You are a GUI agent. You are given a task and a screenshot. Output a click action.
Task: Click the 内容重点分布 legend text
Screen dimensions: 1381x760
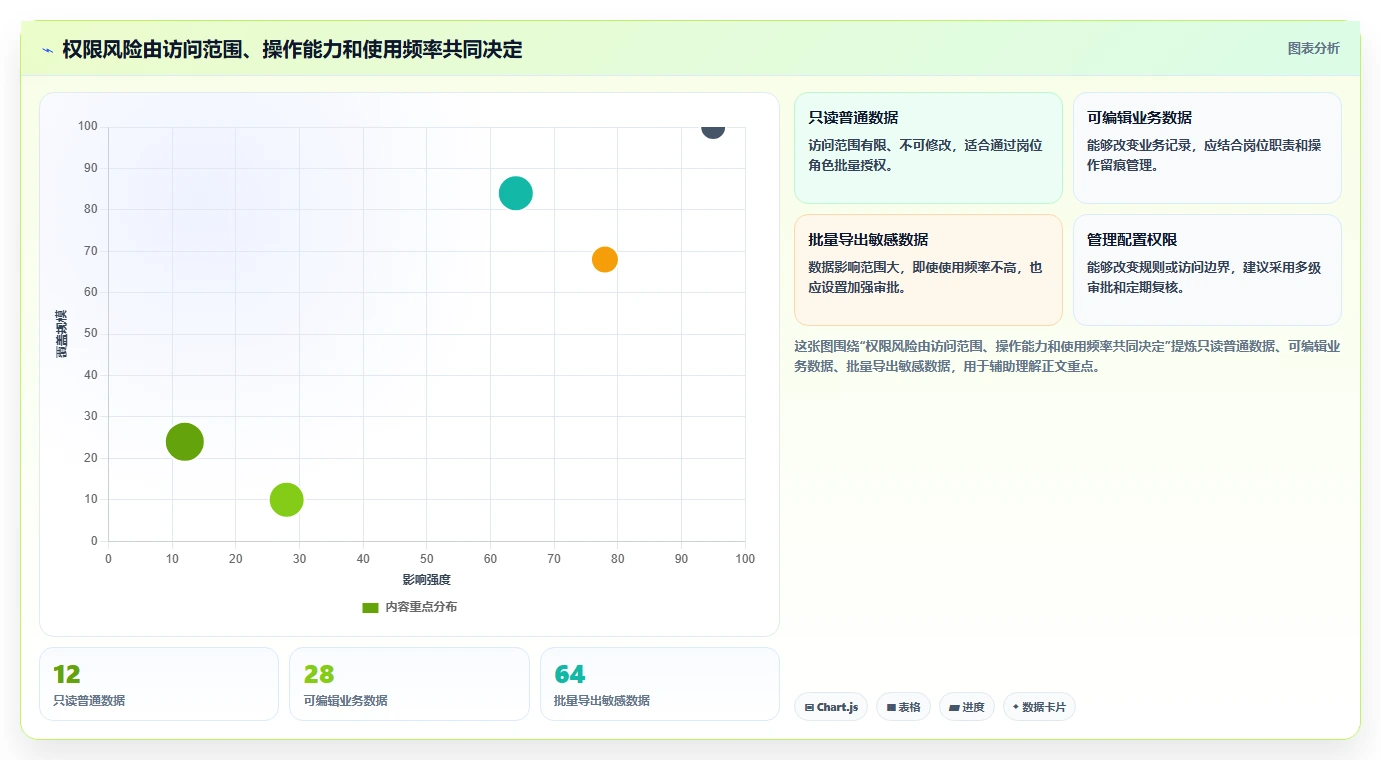tap(421, 607)
